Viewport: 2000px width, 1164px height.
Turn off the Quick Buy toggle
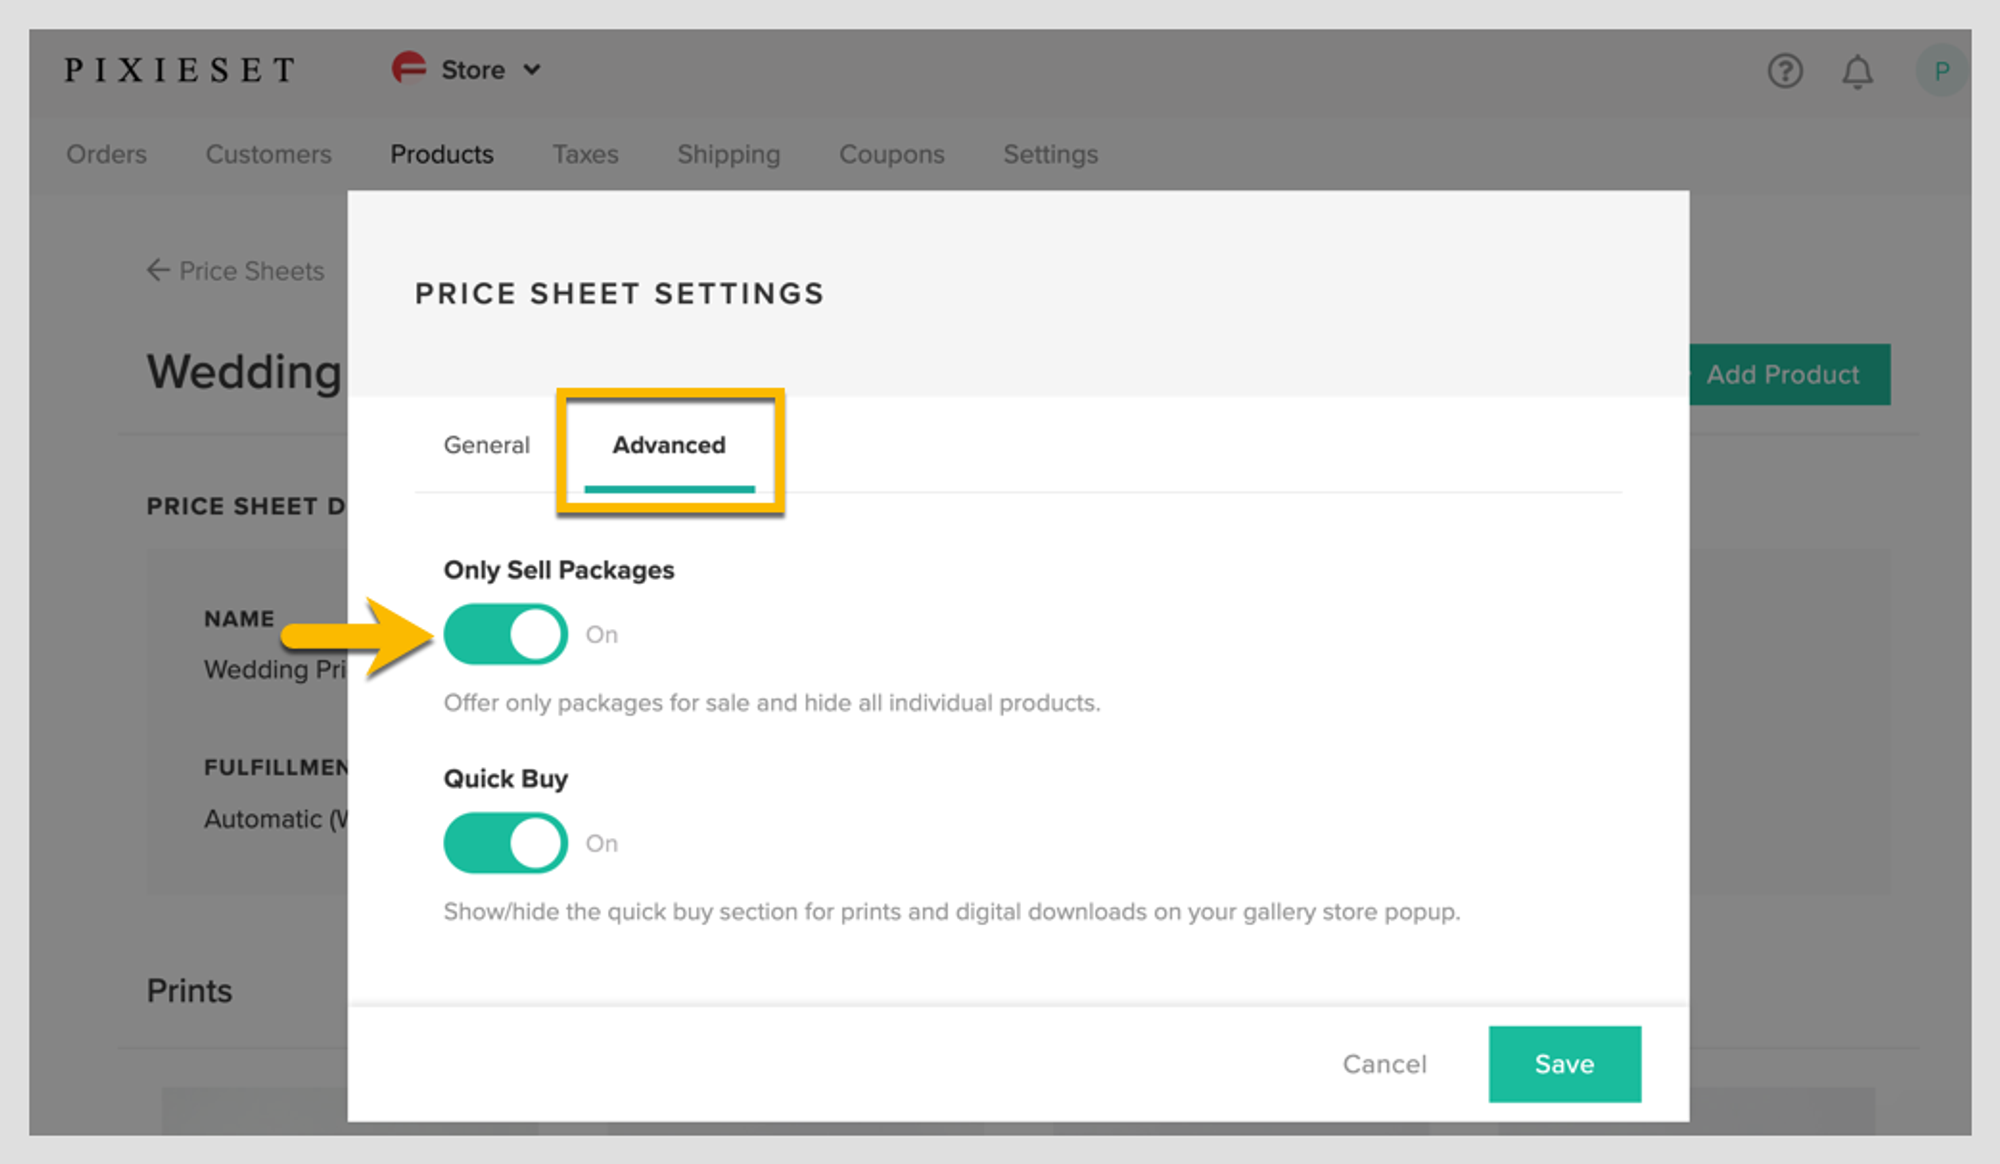(x=505, y=842)
